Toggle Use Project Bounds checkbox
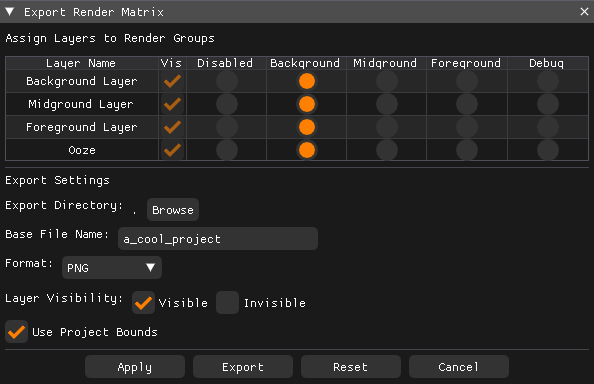The image size is (594, 384). 16,332
